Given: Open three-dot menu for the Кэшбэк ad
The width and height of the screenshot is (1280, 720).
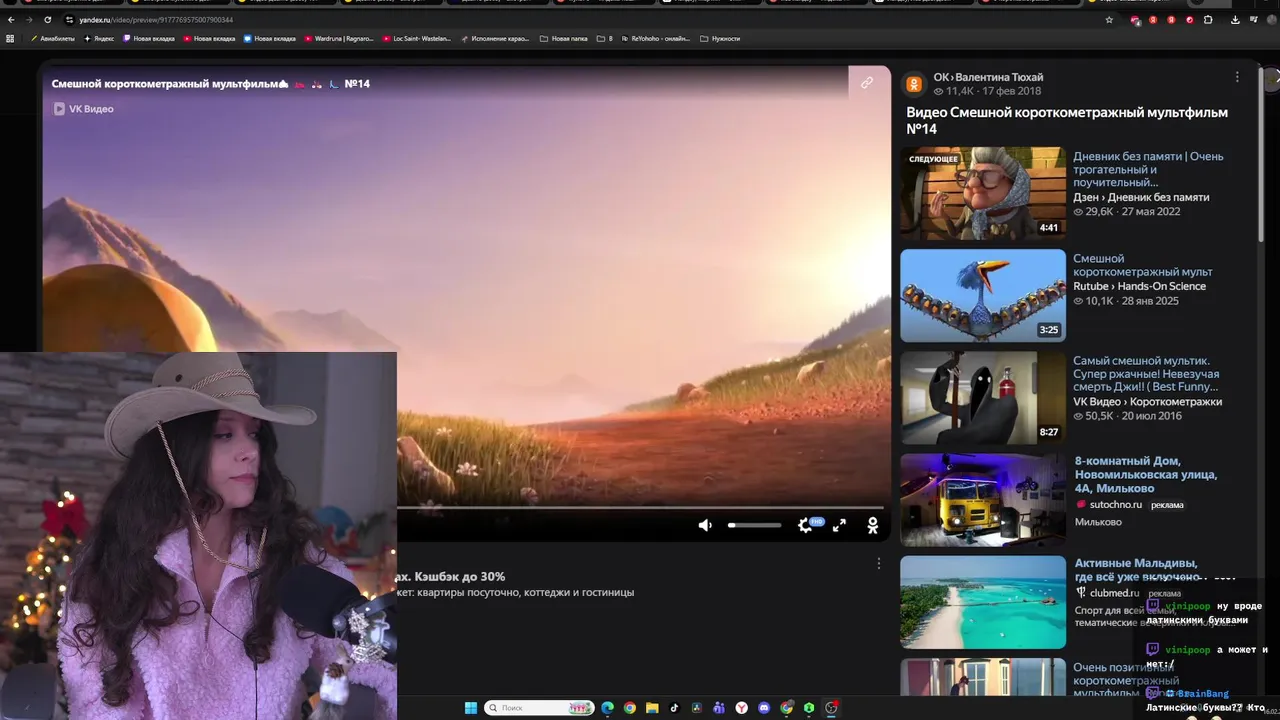Looking at the screenshot, I should [x=879, y=564].
